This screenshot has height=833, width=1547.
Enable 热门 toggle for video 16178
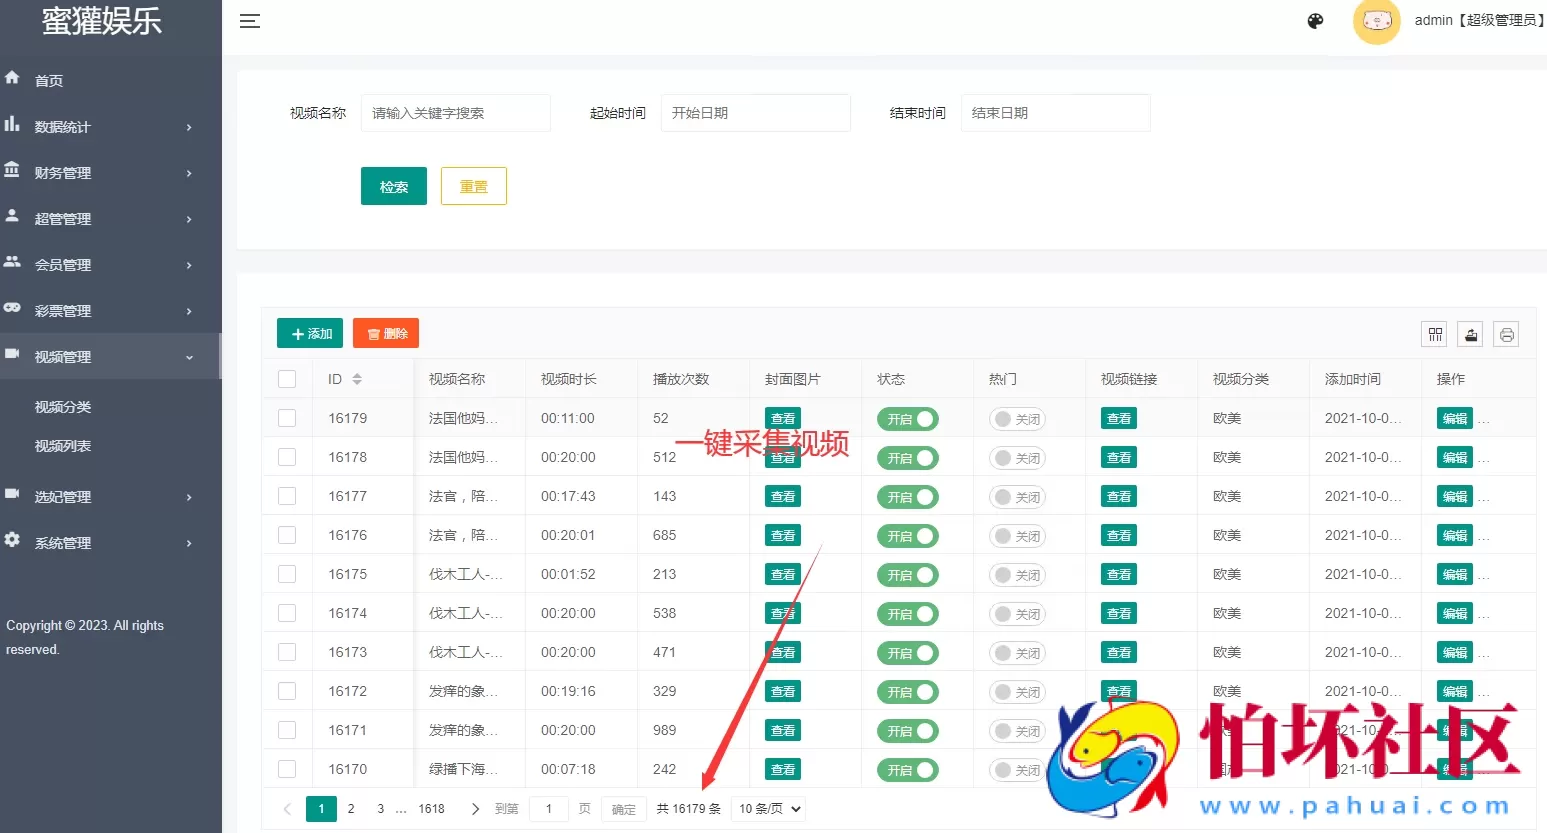pos(1017,457)
